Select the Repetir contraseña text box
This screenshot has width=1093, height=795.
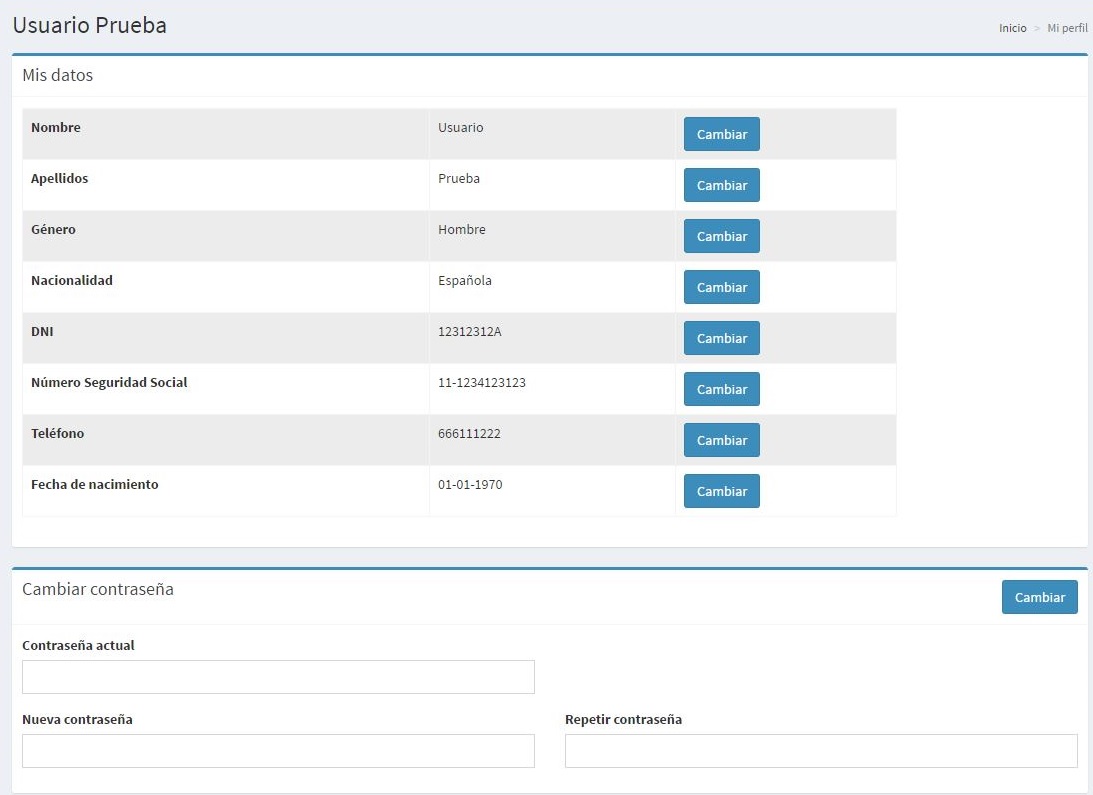click(x=821, y=751)
